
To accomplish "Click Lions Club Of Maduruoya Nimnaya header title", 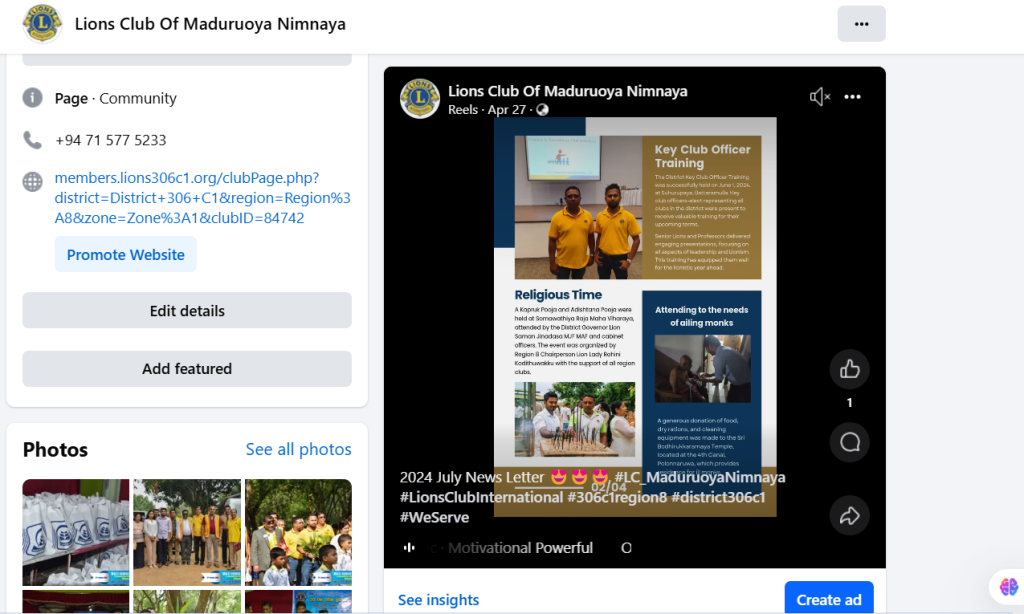I will (x=210, y=24).
